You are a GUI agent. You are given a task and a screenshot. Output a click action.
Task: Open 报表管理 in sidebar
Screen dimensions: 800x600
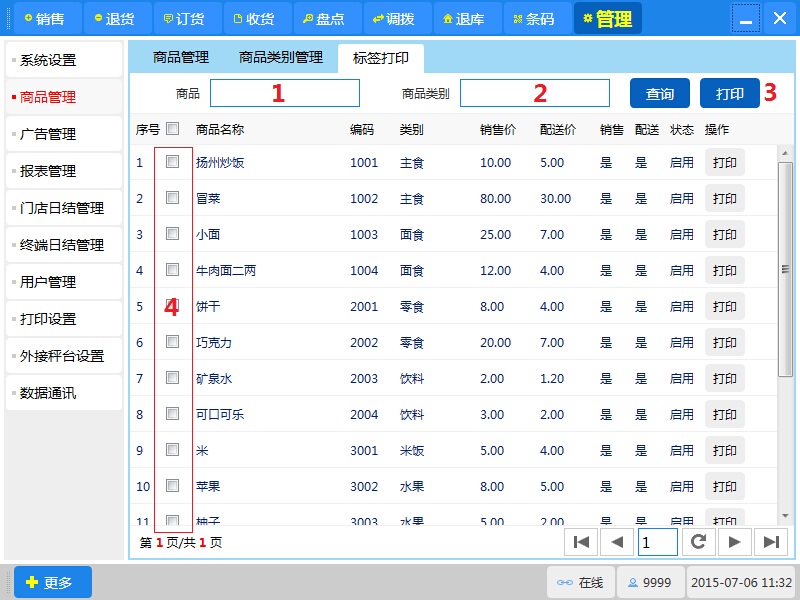click(x=64, y=171)
